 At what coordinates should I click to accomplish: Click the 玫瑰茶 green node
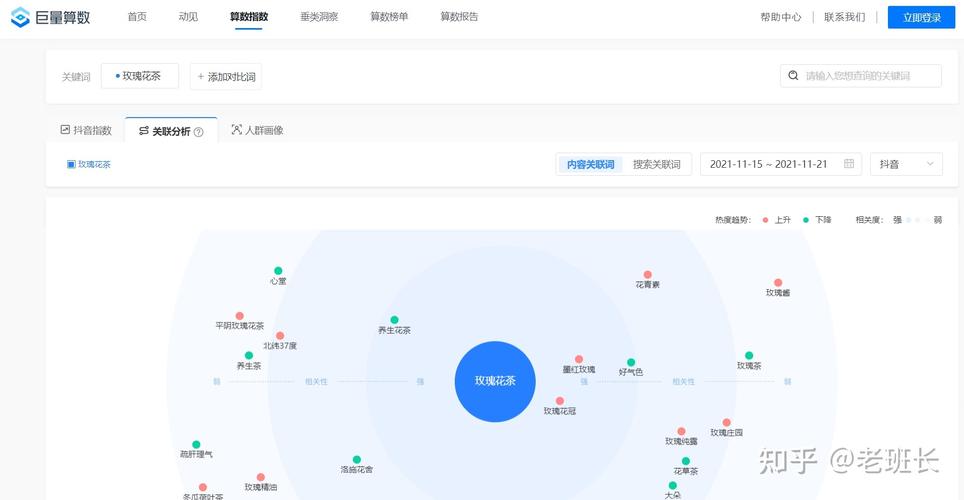point(749,355)
